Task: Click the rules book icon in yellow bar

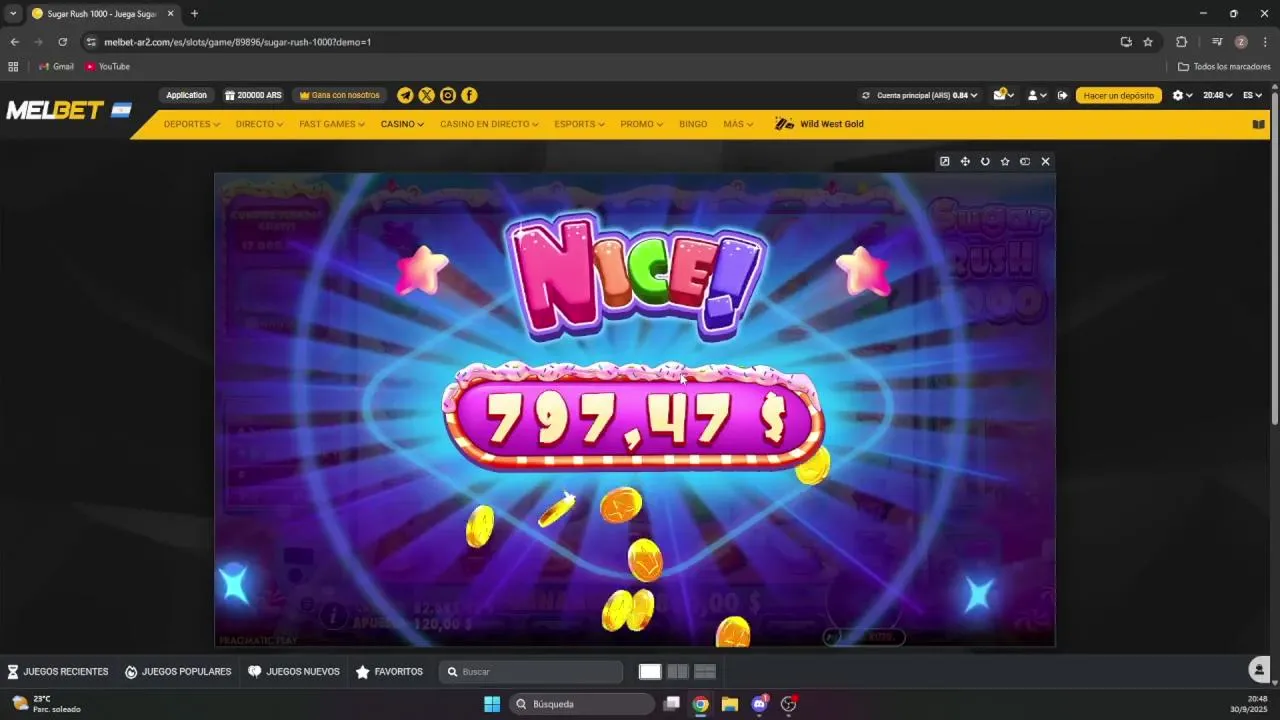Action: [x=1258, y=124]
